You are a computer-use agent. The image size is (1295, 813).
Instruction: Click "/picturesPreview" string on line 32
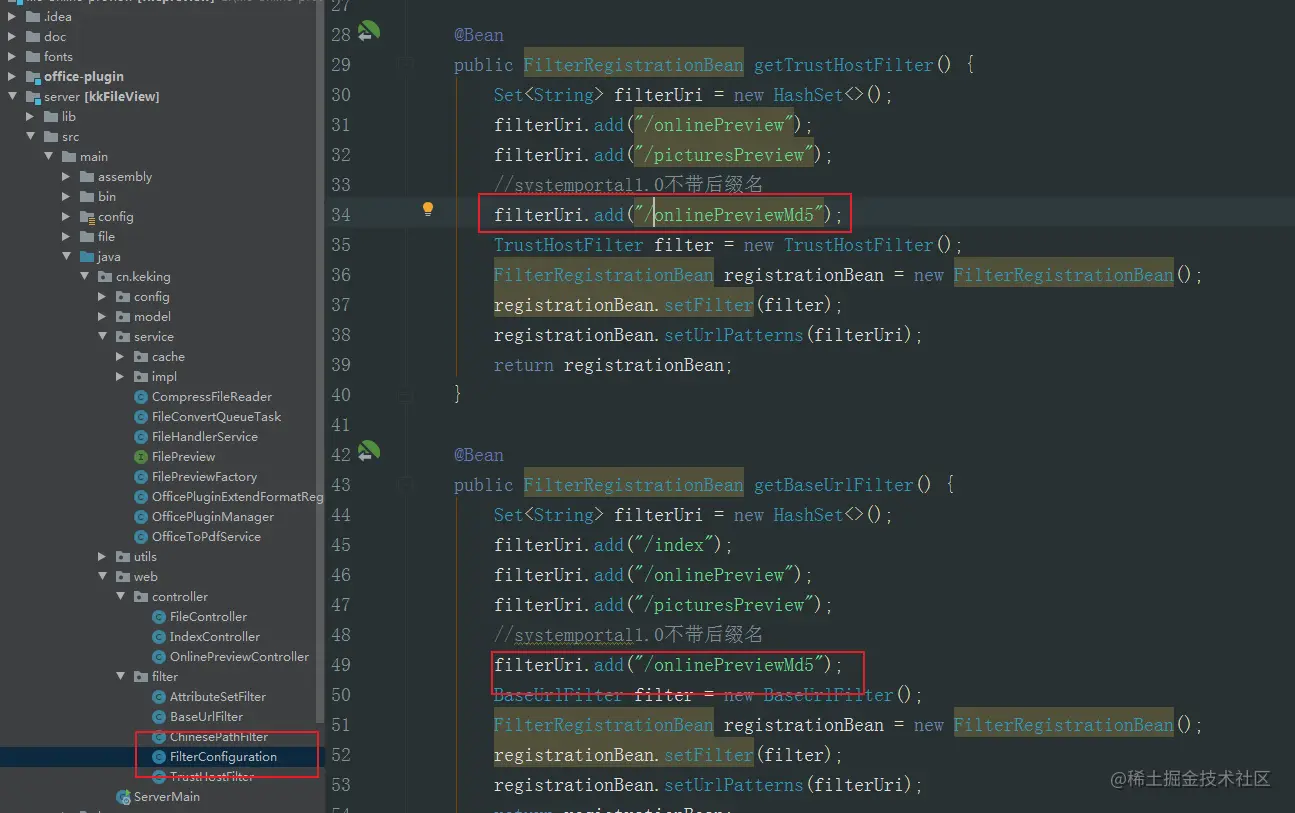point(723,155)
